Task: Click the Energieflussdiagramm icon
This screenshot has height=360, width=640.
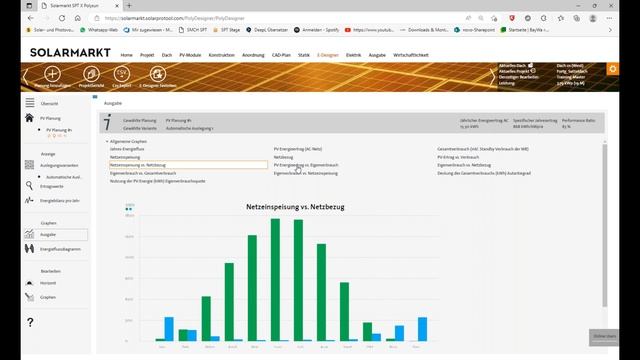Action: pyautogui.click(x=29, y=249)
